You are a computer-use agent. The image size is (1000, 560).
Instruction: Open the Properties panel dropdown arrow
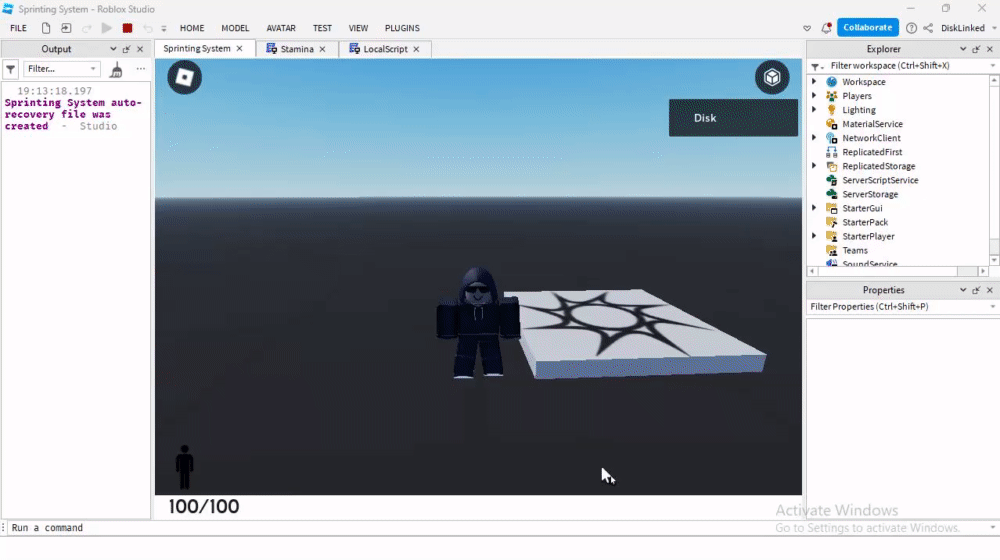pyautogui.click(x=963, y=290)
